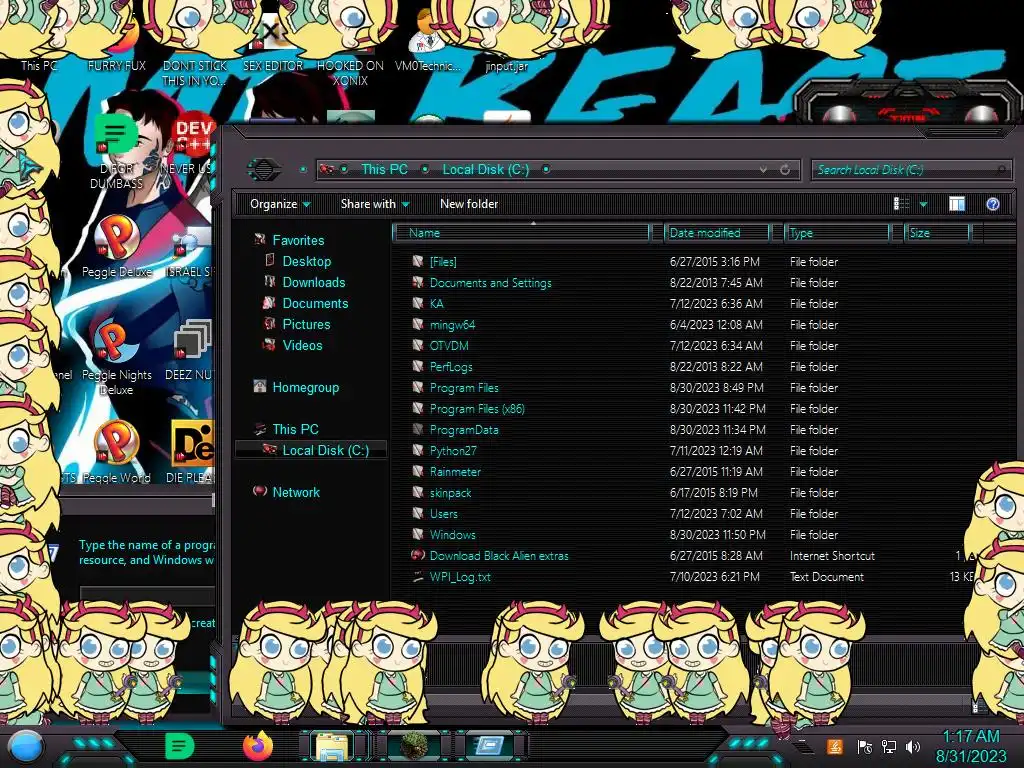Select the Documents and Settings folder
The width and height of the screenshot is (1024, 768).
(x=490, y=283)
